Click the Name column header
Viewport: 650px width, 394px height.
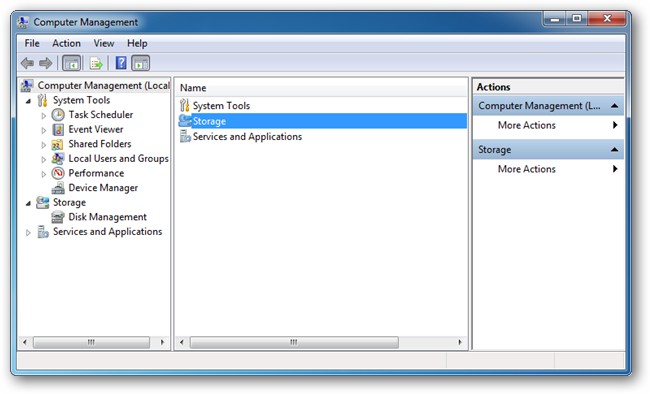pyautogui.click(x=321, y=88)
